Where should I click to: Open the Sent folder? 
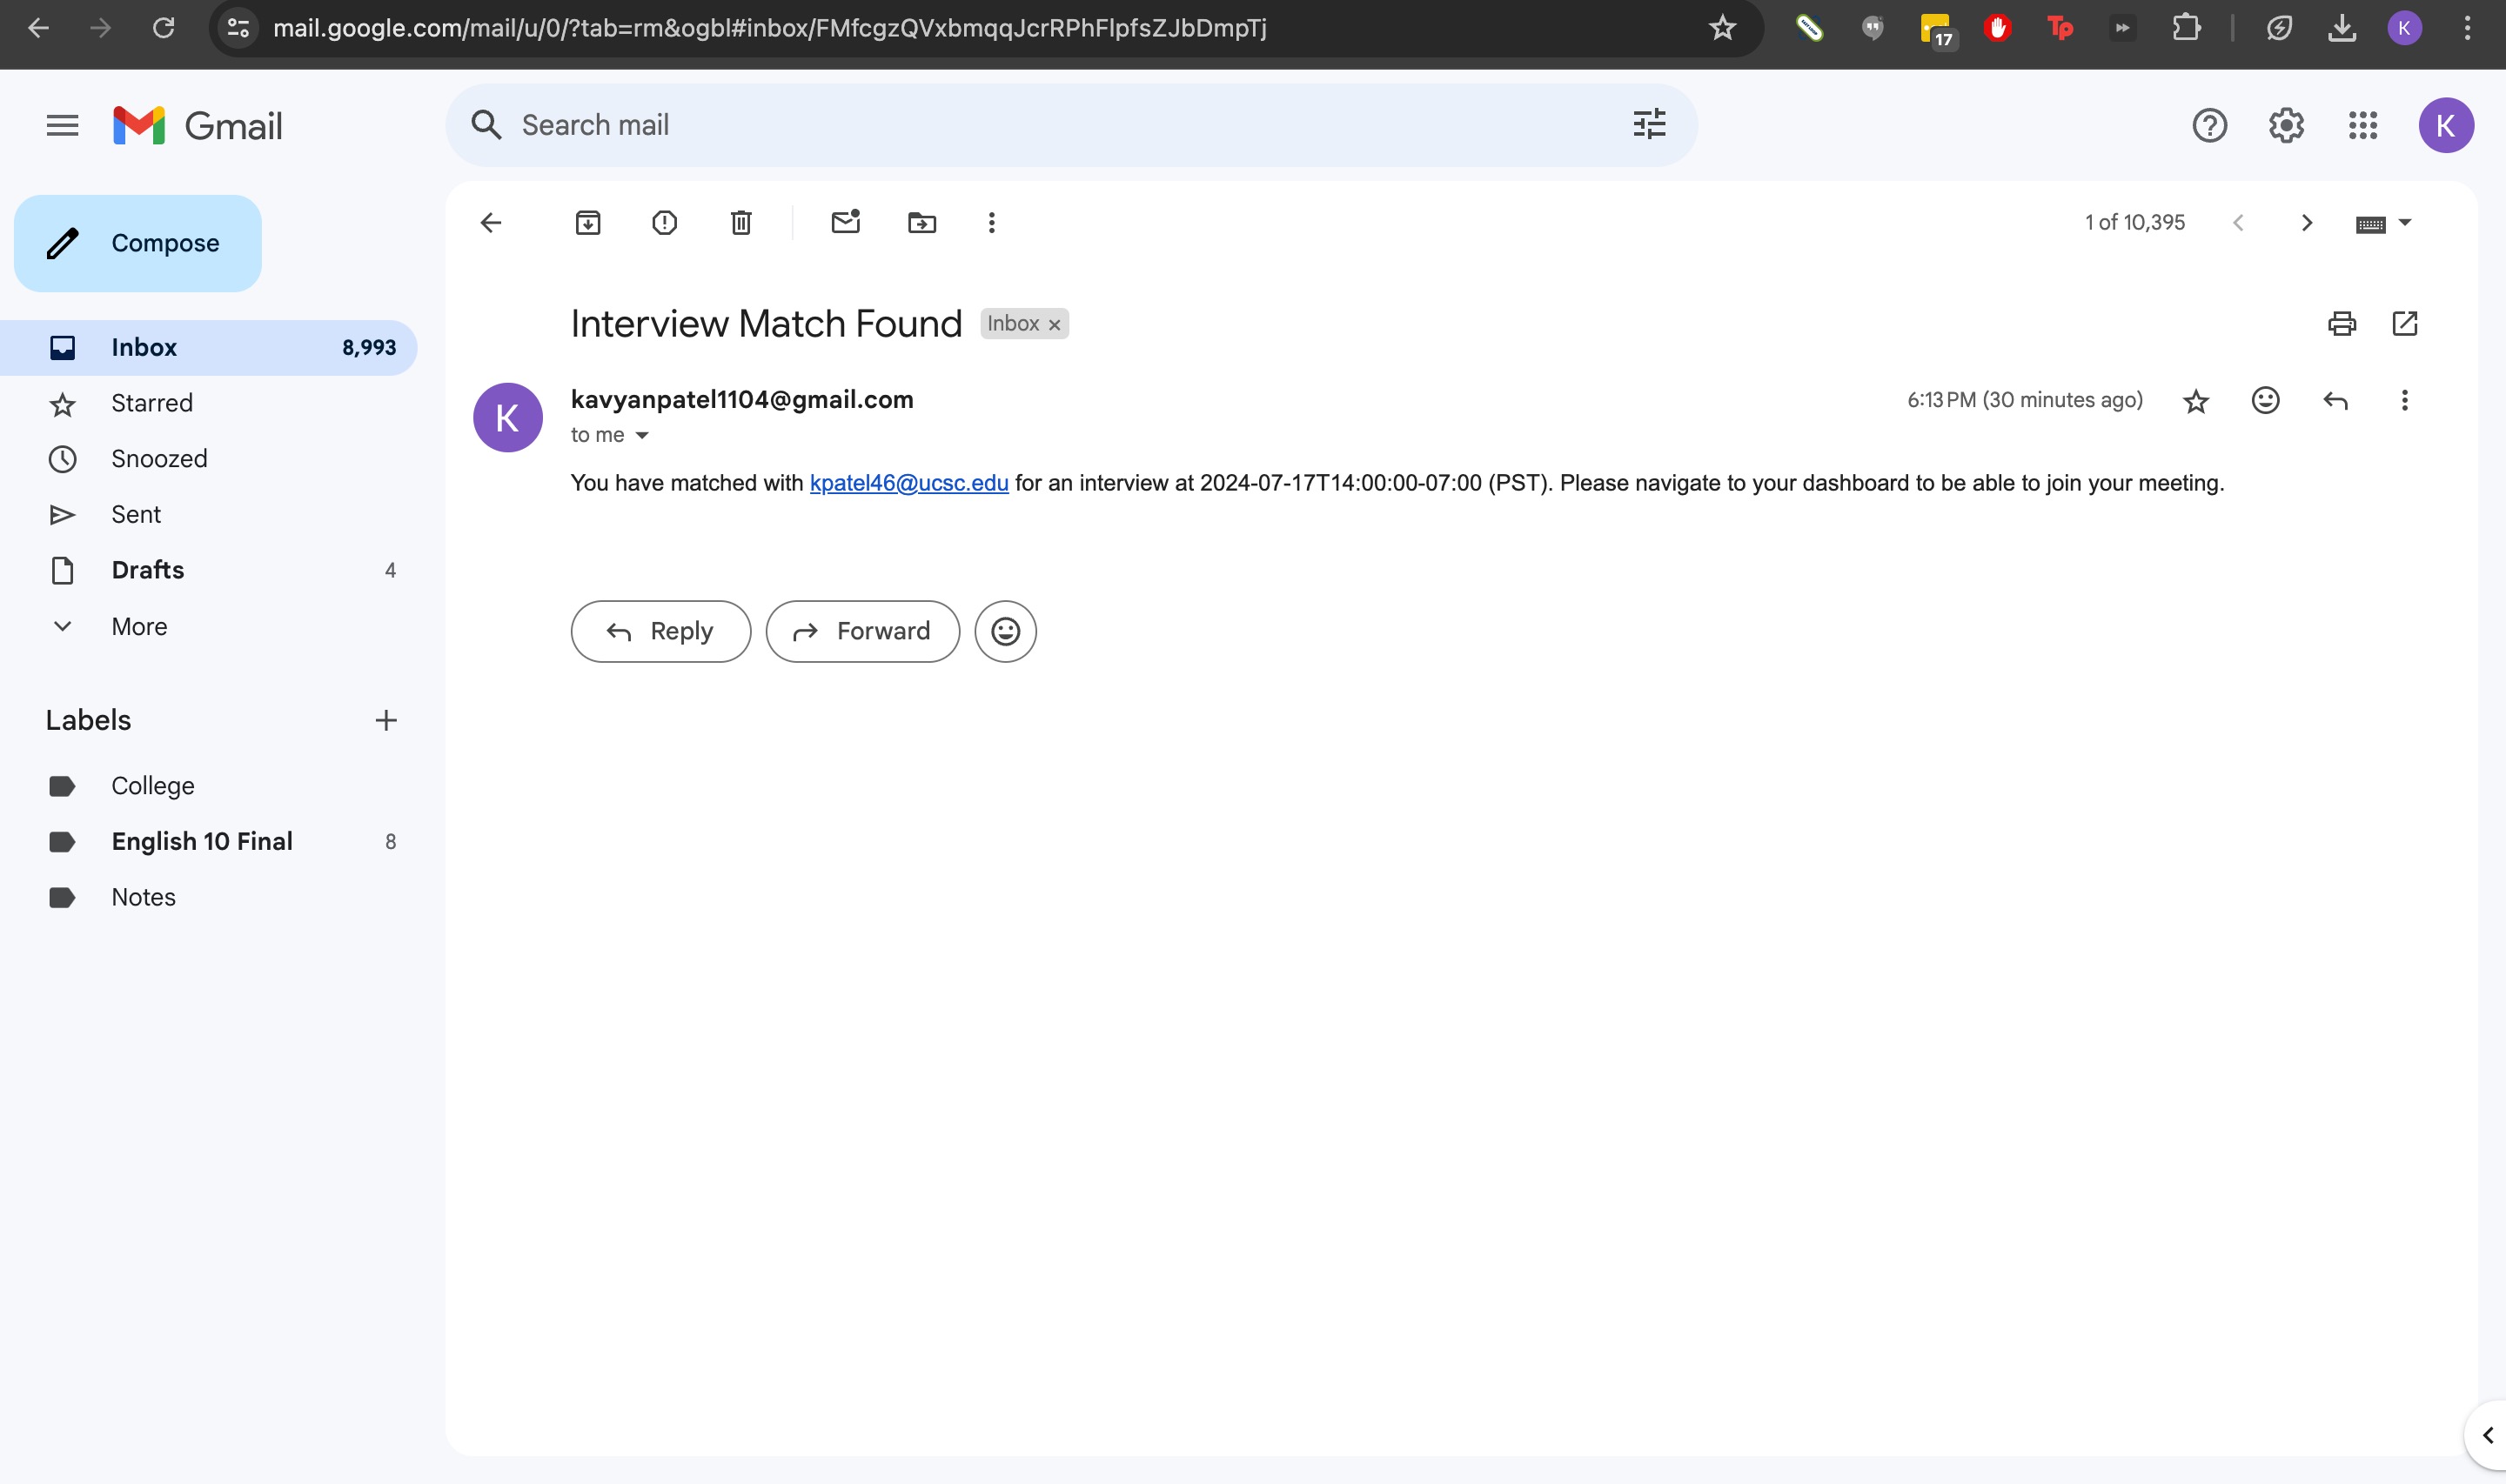pyautogui.click(x=136, y=514)
